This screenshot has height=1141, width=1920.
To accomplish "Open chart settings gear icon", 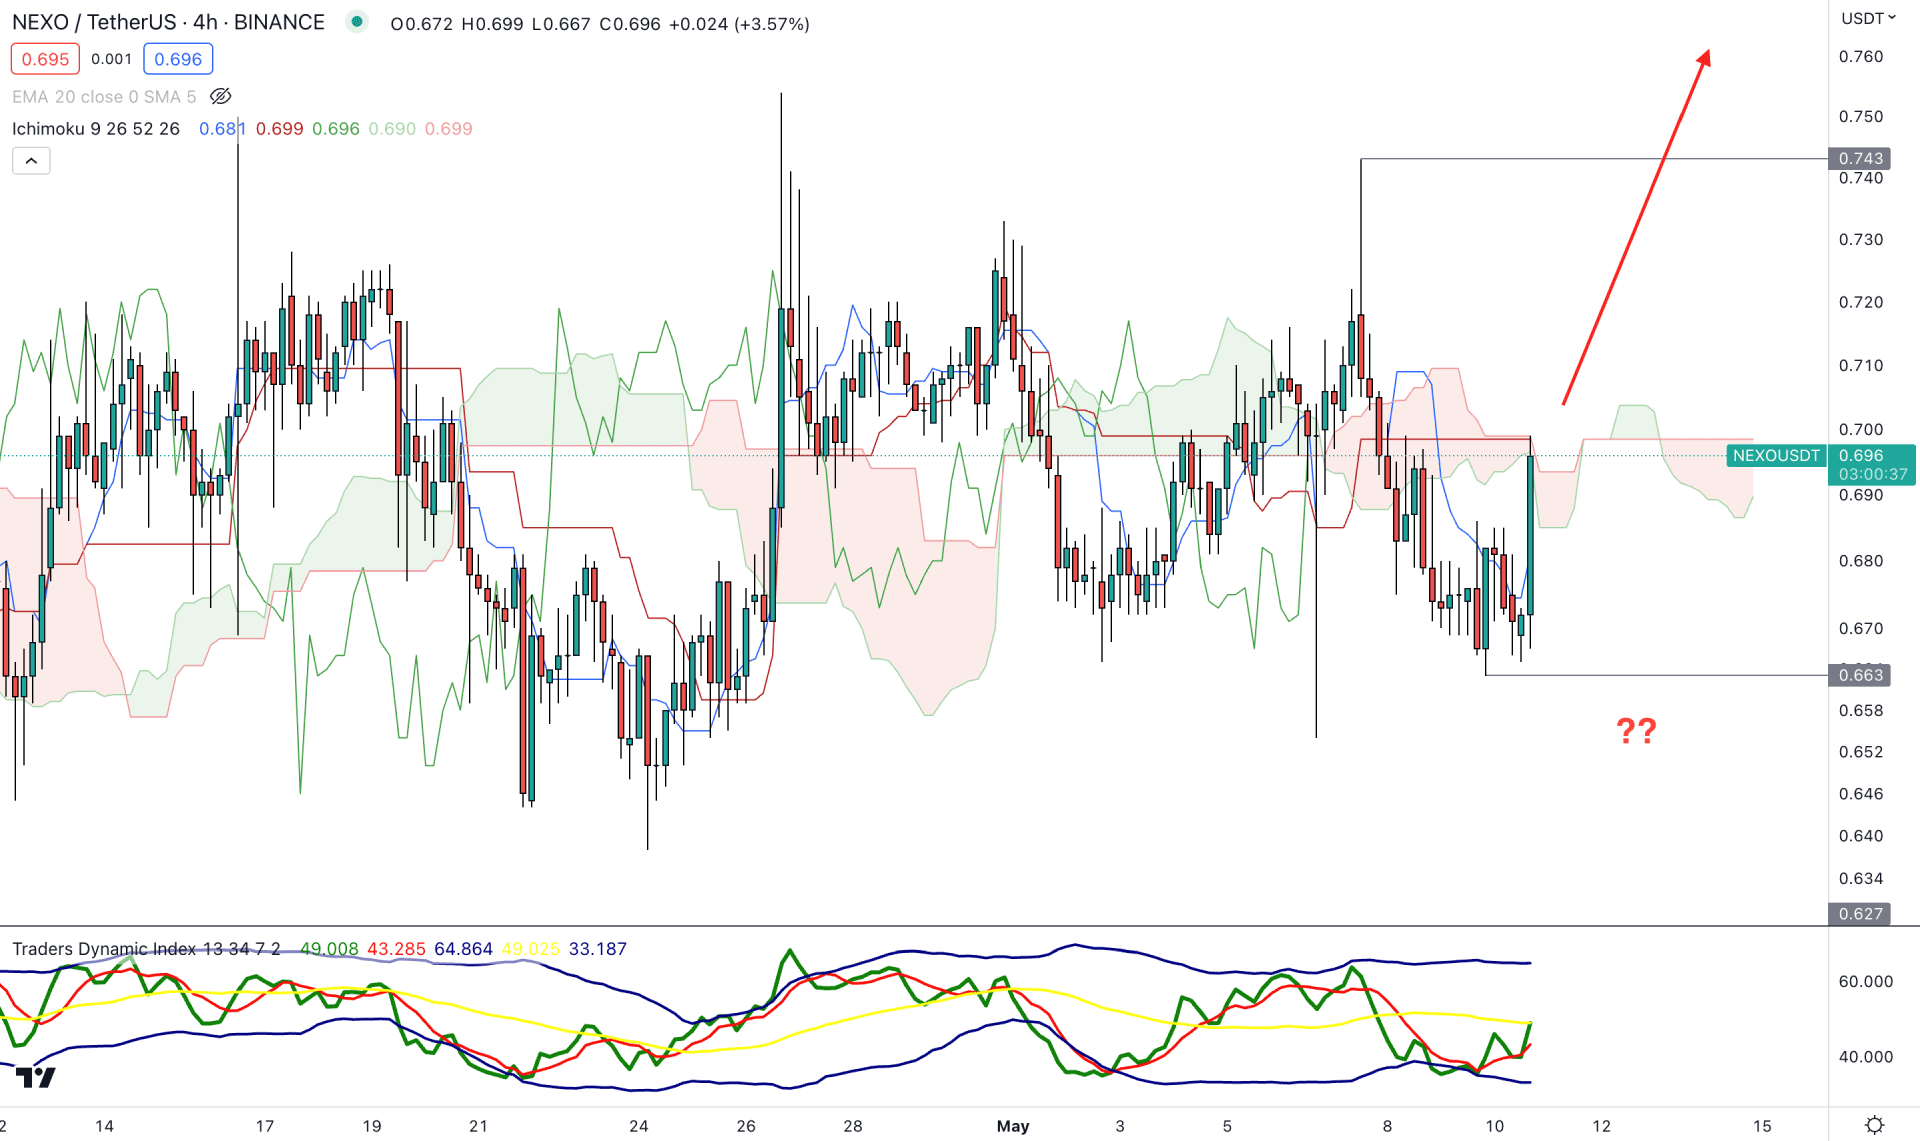I will 1874,1125.
